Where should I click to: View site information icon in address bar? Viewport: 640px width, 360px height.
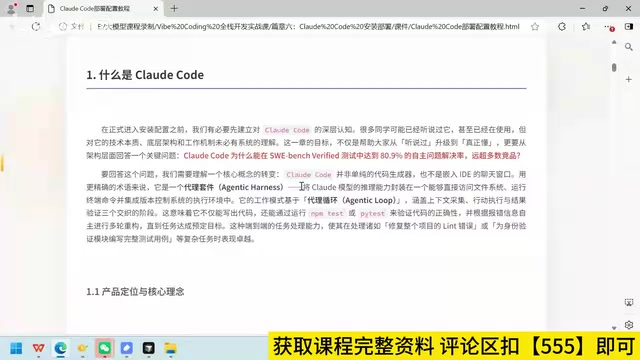click(63, 27)
